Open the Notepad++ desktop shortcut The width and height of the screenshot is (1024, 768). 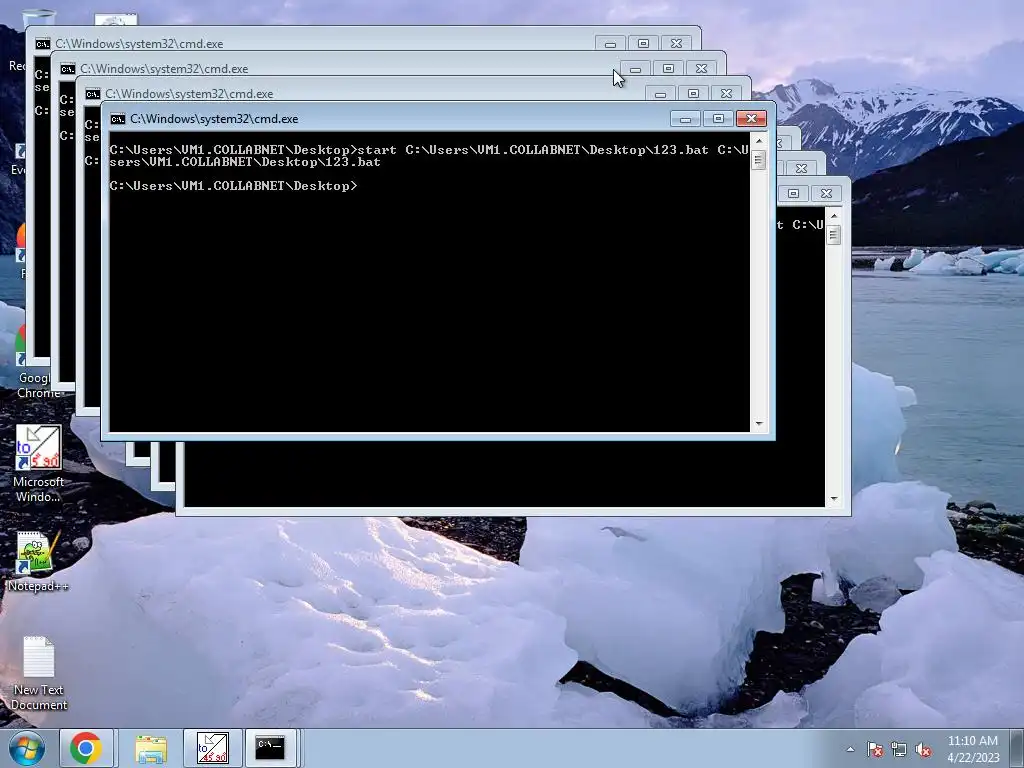tap(38, 561)
